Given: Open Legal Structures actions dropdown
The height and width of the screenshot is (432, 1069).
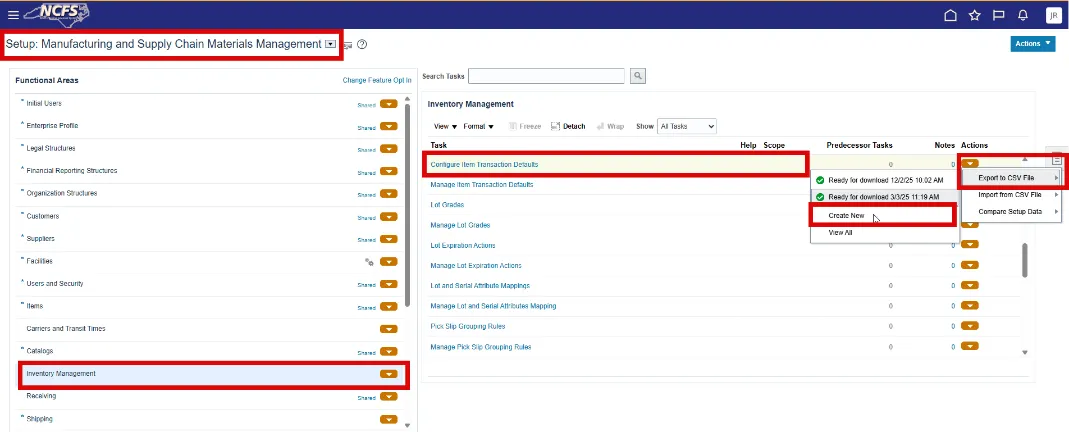Looking at the screenshot, I should (389, 149).
